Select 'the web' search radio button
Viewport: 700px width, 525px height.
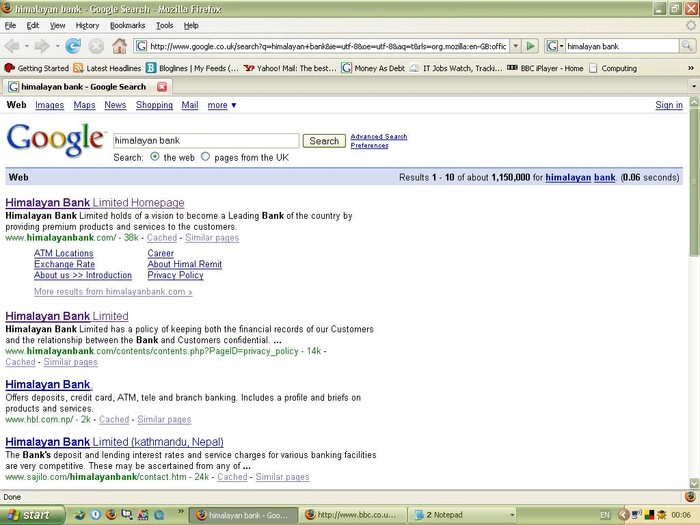click(x=155, y=157)
